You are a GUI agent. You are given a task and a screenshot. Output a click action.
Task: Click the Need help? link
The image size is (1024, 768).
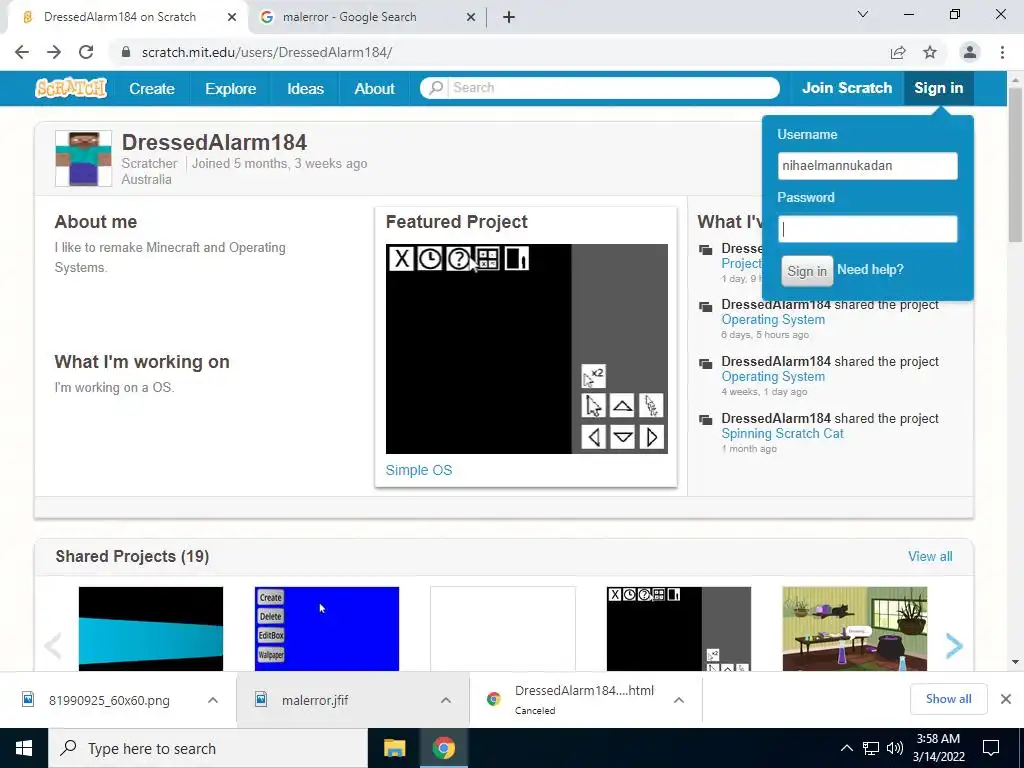(x=871, y=269)
